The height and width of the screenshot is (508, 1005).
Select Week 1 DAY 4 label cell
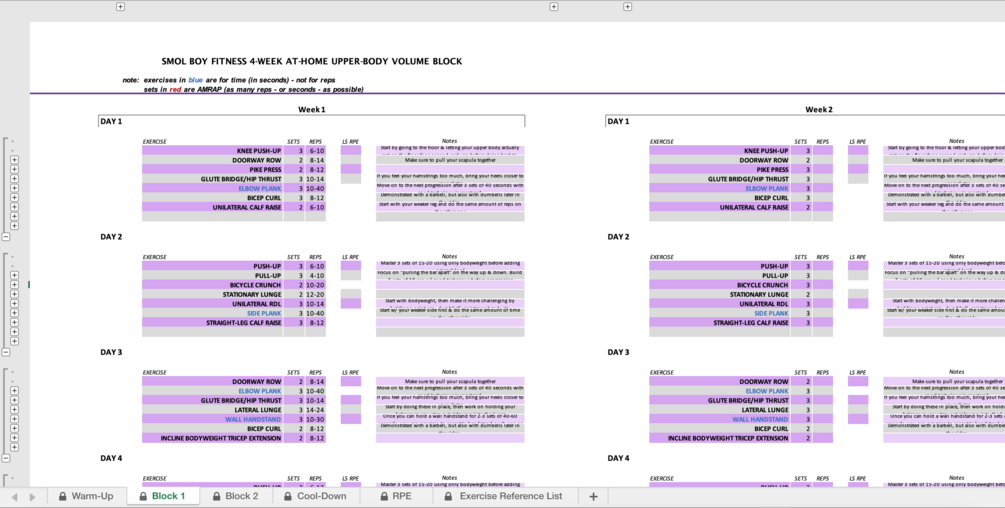point(111,458)
